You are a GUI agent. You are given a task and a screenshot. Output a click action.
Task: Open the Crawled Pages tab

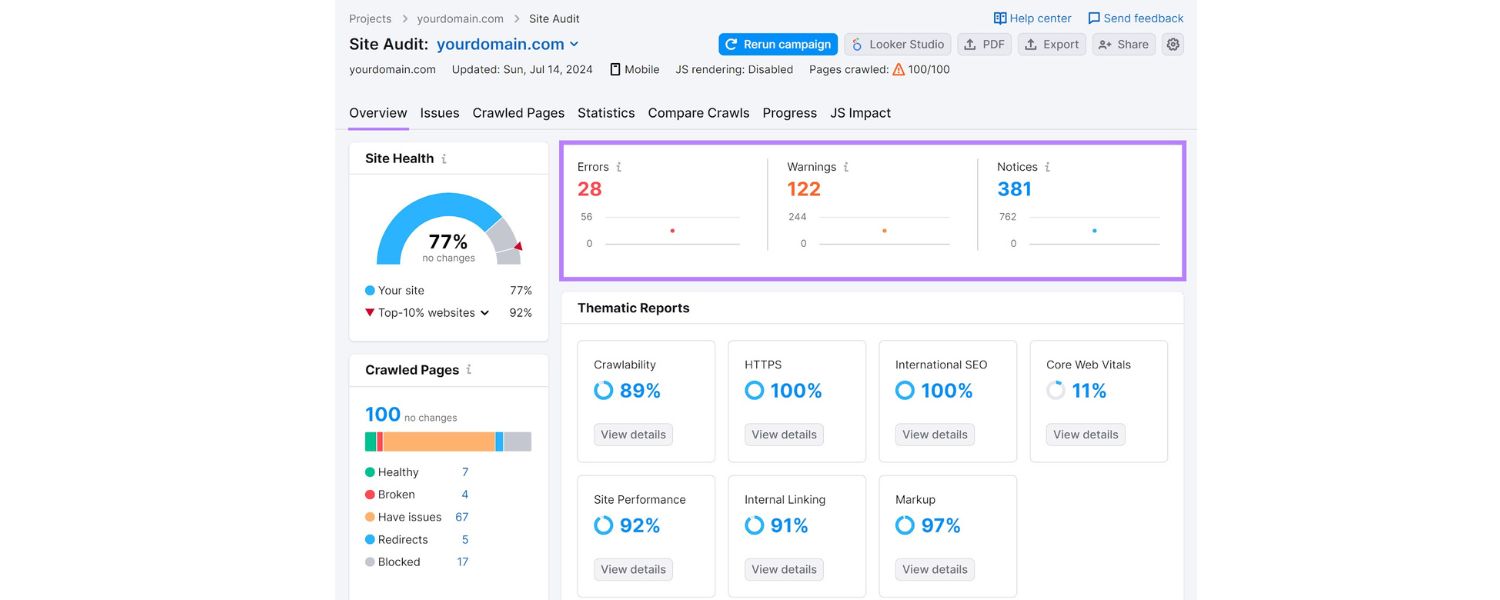518,113
